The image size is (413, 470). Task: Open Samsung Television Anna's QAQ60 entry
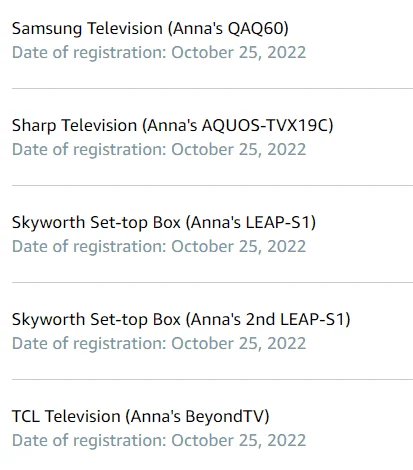150,28
